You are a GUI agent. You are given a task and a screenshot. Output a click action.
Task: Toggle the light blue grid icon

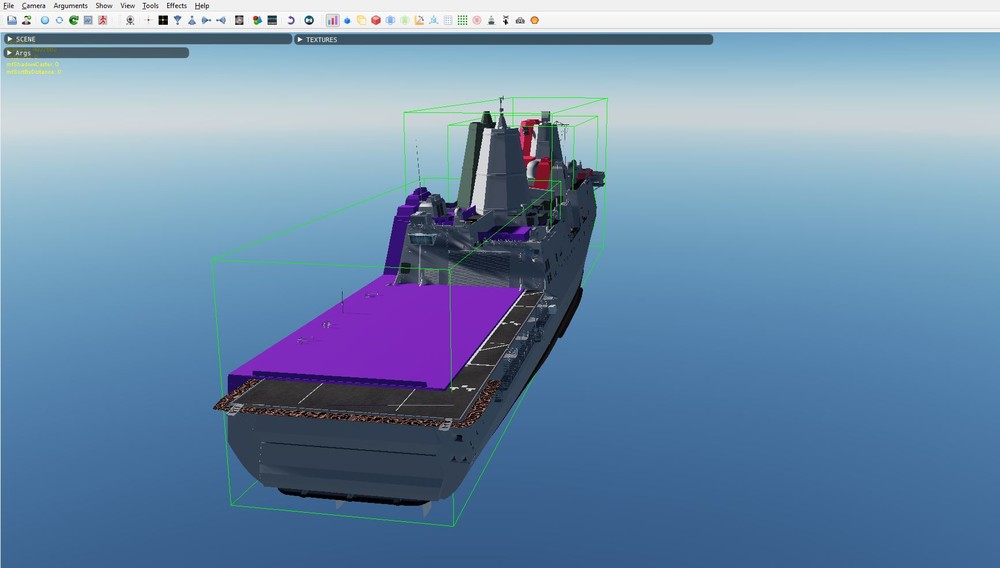point(448,20)
